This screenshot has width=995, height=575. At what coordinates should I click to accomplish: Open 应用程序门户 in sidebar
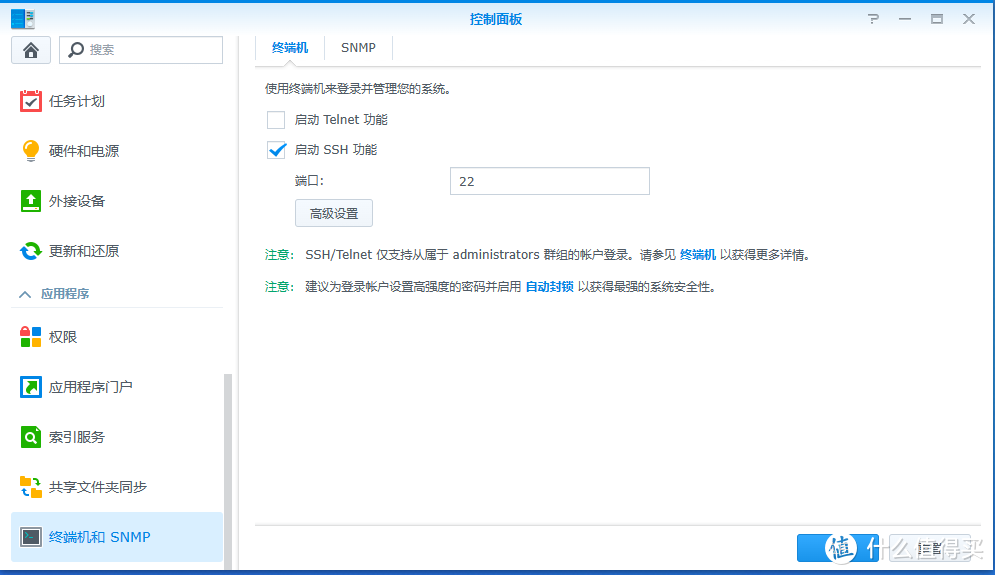point(117,387)
